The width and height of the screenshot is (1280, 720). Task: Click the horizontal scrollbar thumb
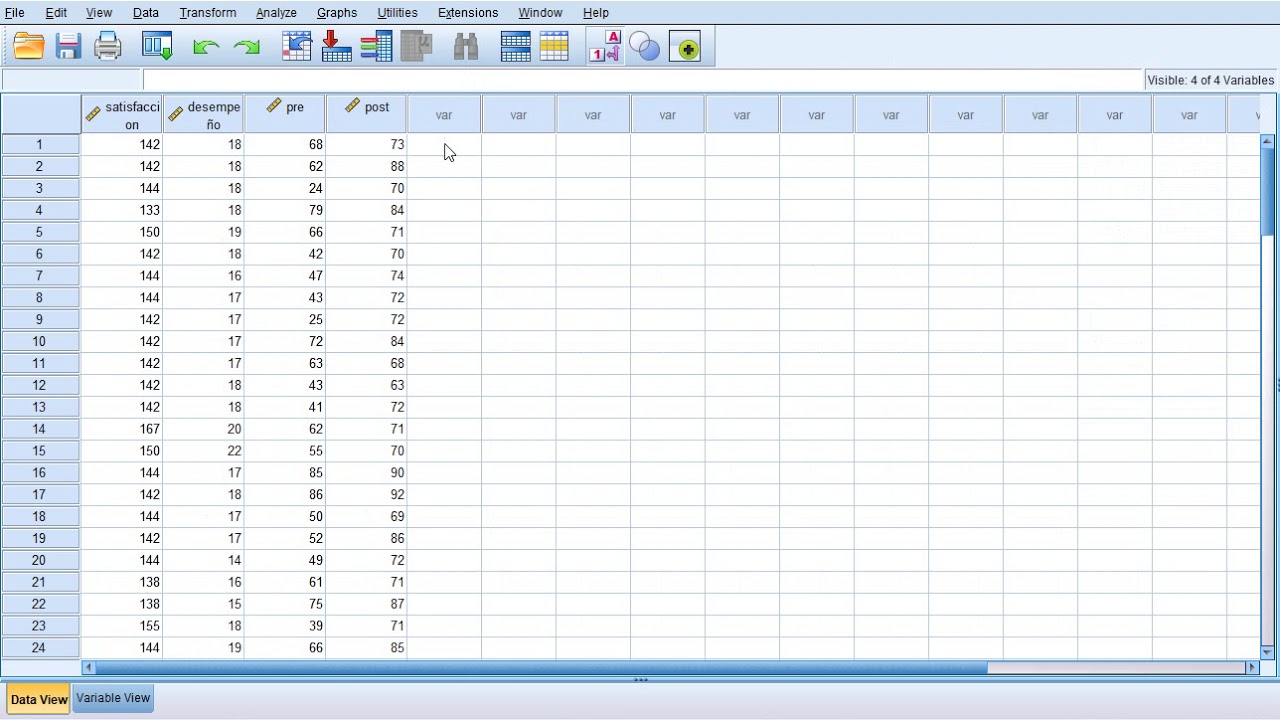541,667
